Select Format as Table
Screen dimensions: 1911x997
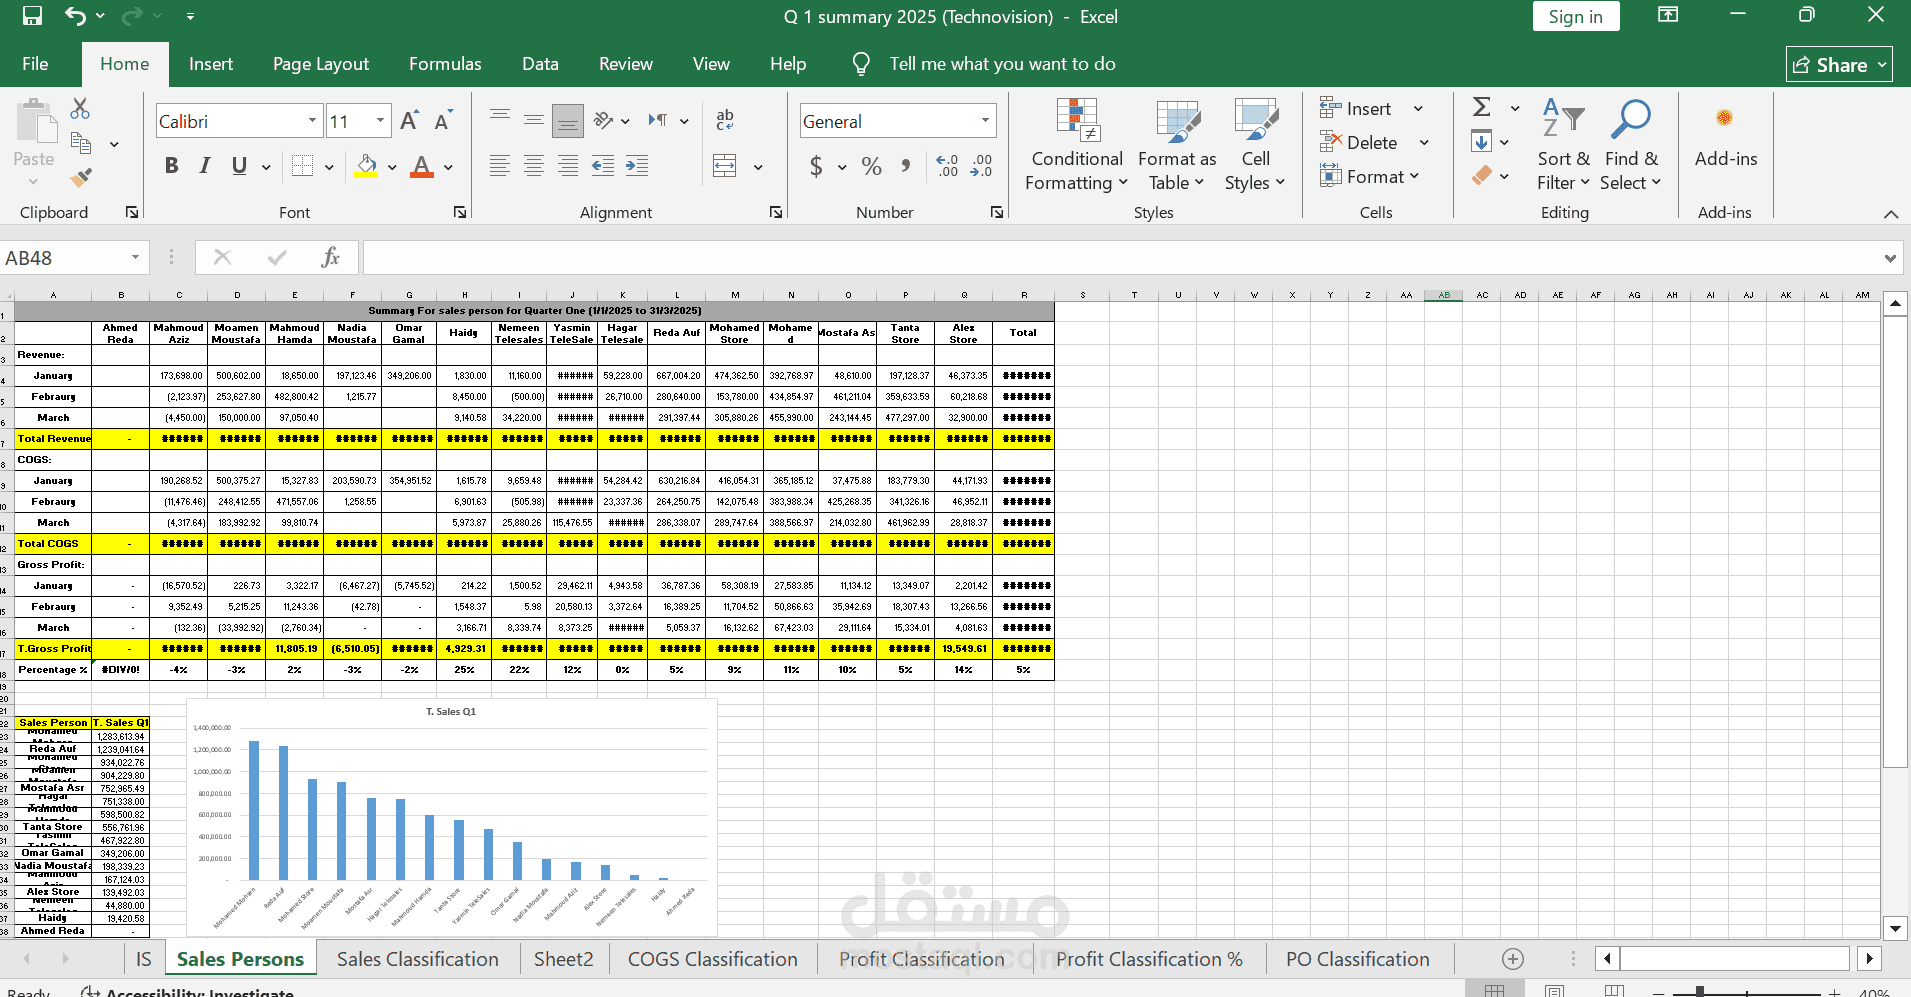coord(1176,145)
